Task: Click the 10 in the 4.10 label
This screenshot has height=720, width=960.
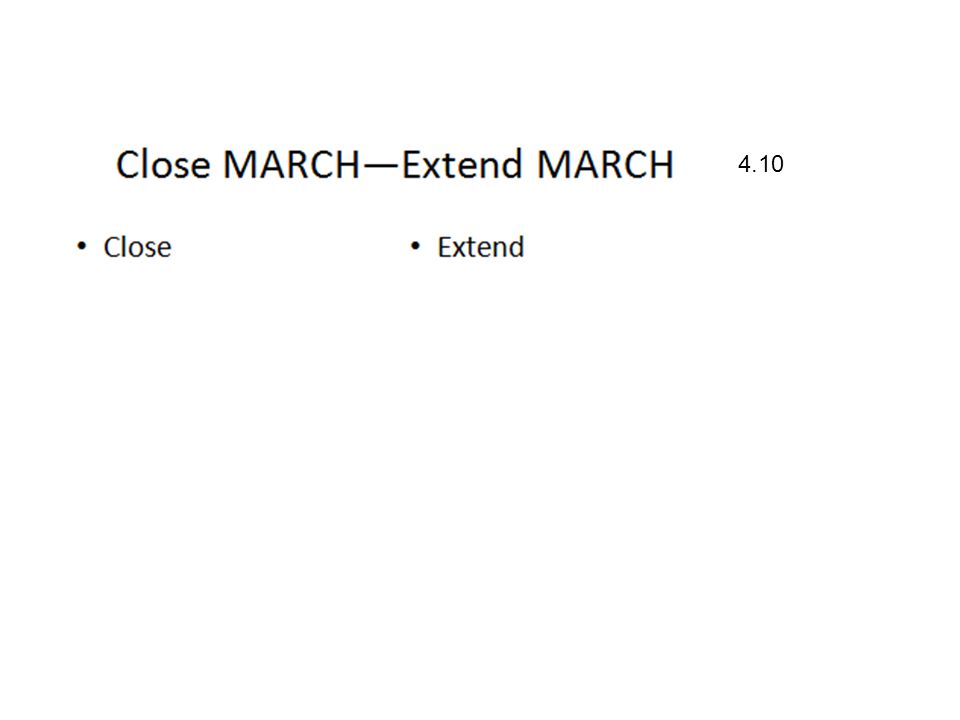Action: tap(771, 164)
